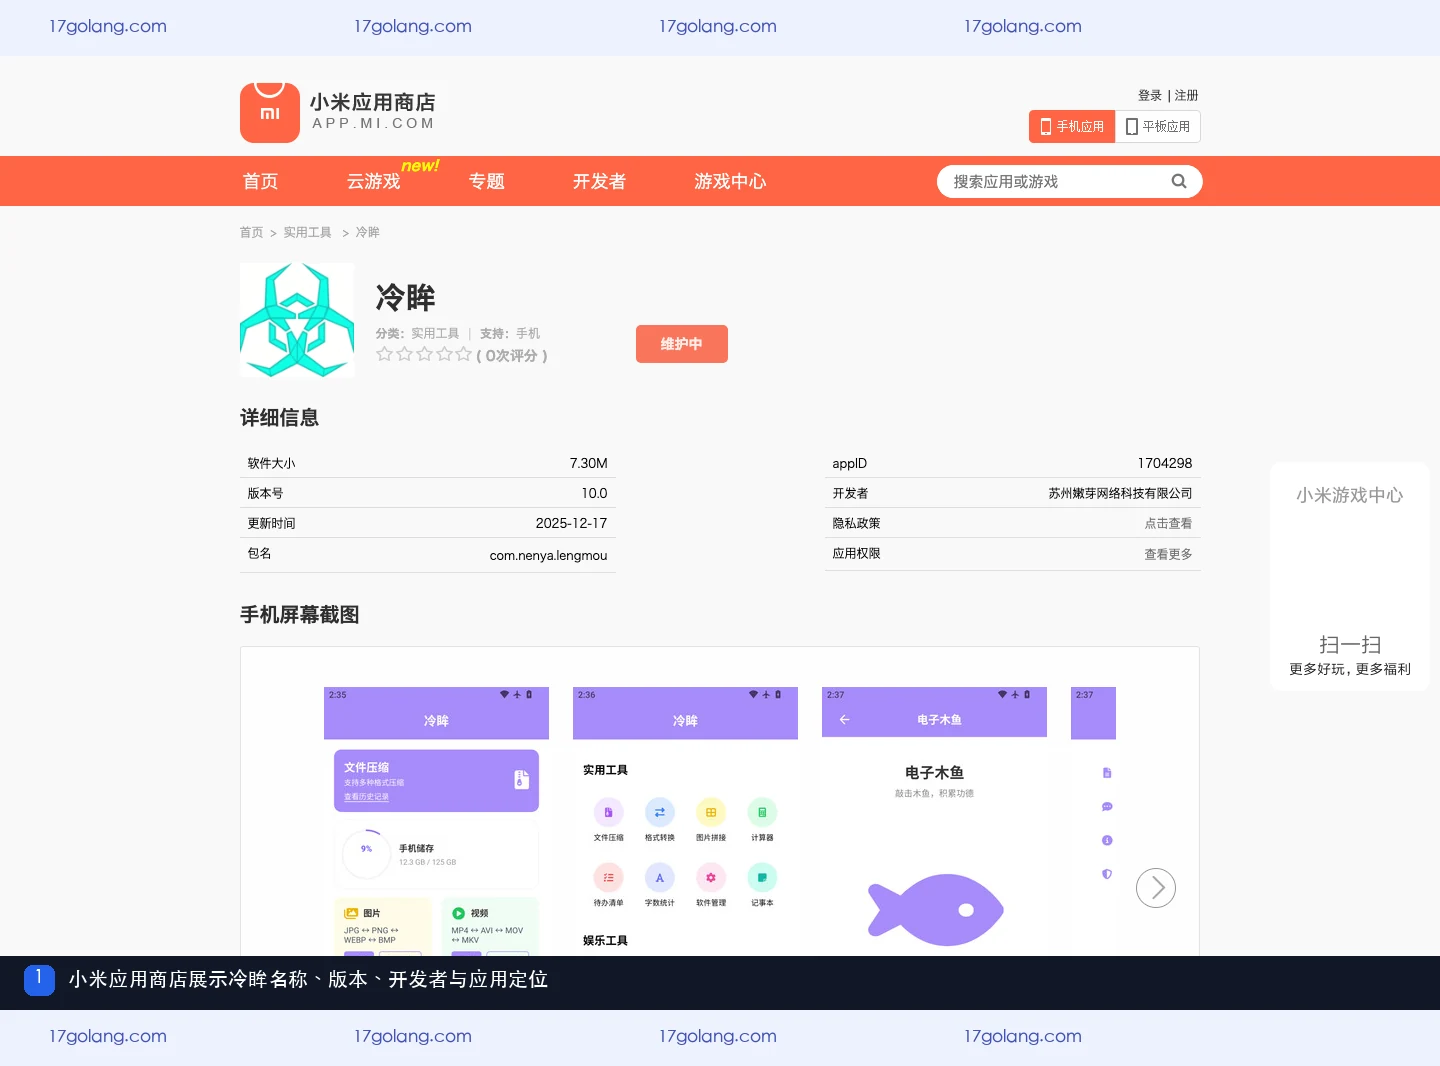Click 待办清单 icon in second screenshot
This screenshot has width=1440, height=1066.
click(x=608, y=877)
